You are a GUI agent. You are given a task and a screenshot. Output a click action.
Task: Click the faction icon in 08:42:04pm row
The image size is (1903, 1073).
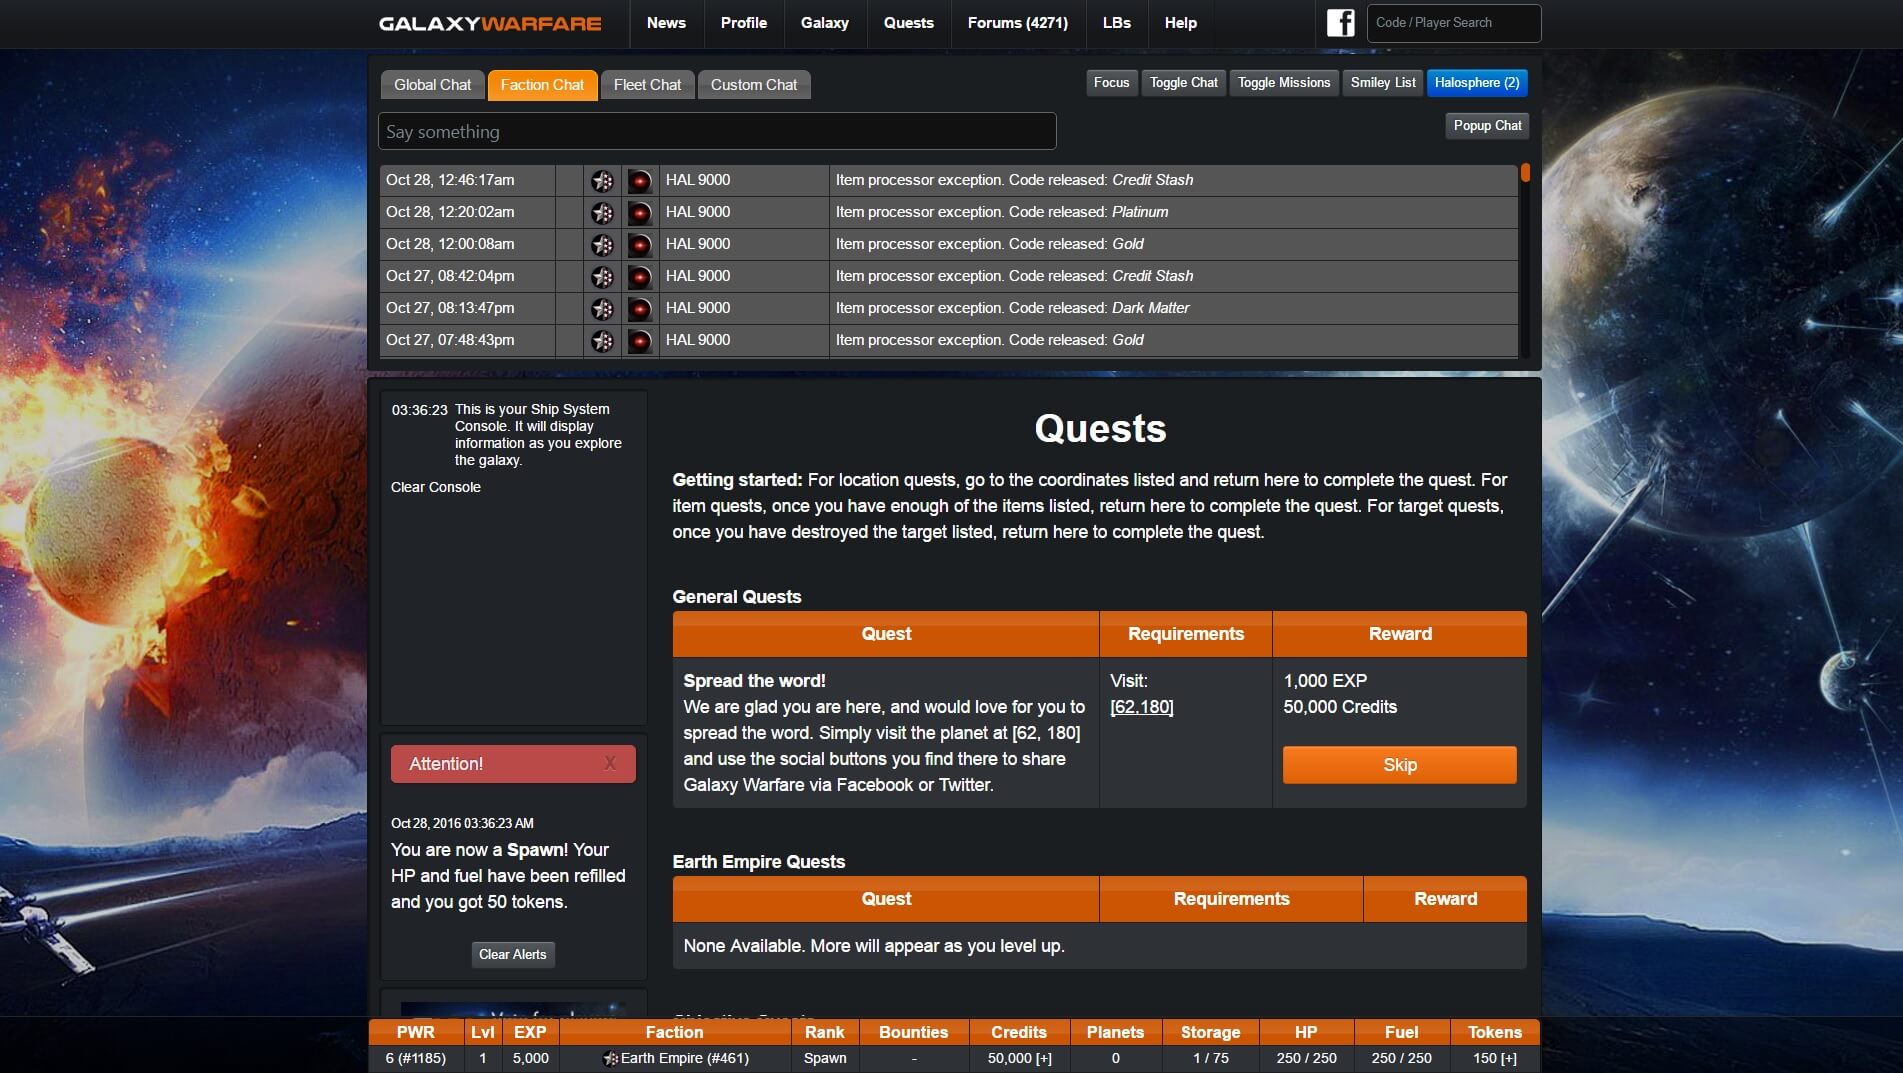[602, 277]
